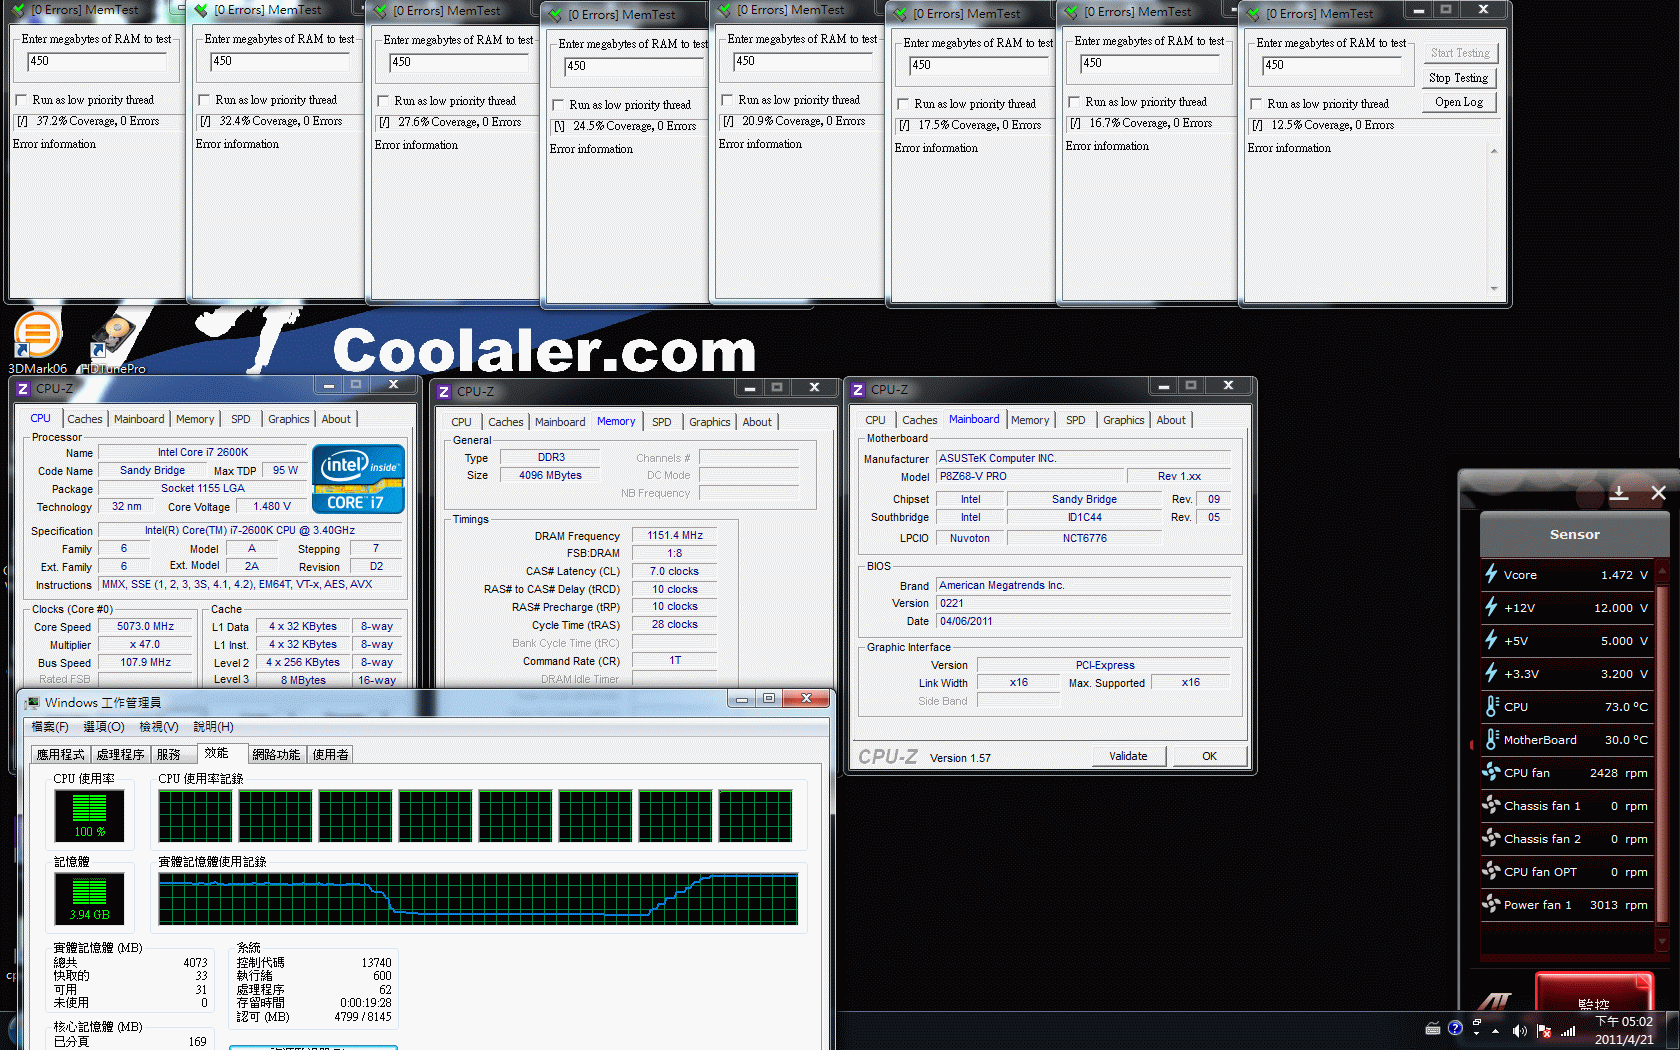Open the 檢視(V) menu in Task Manager

coord(159,727)
